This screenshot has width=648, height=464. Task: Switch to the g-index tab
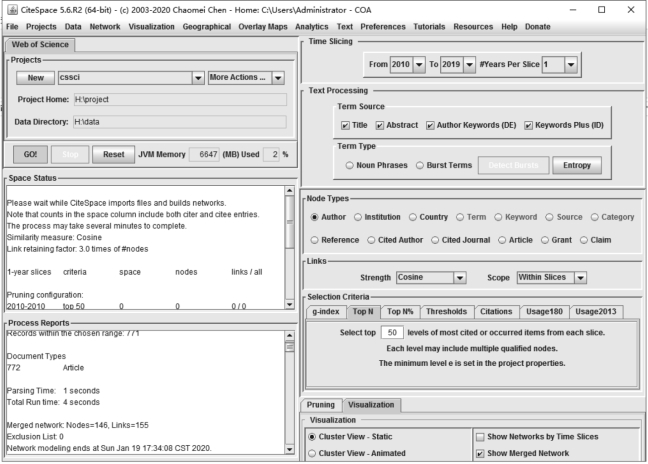point(327,312)
